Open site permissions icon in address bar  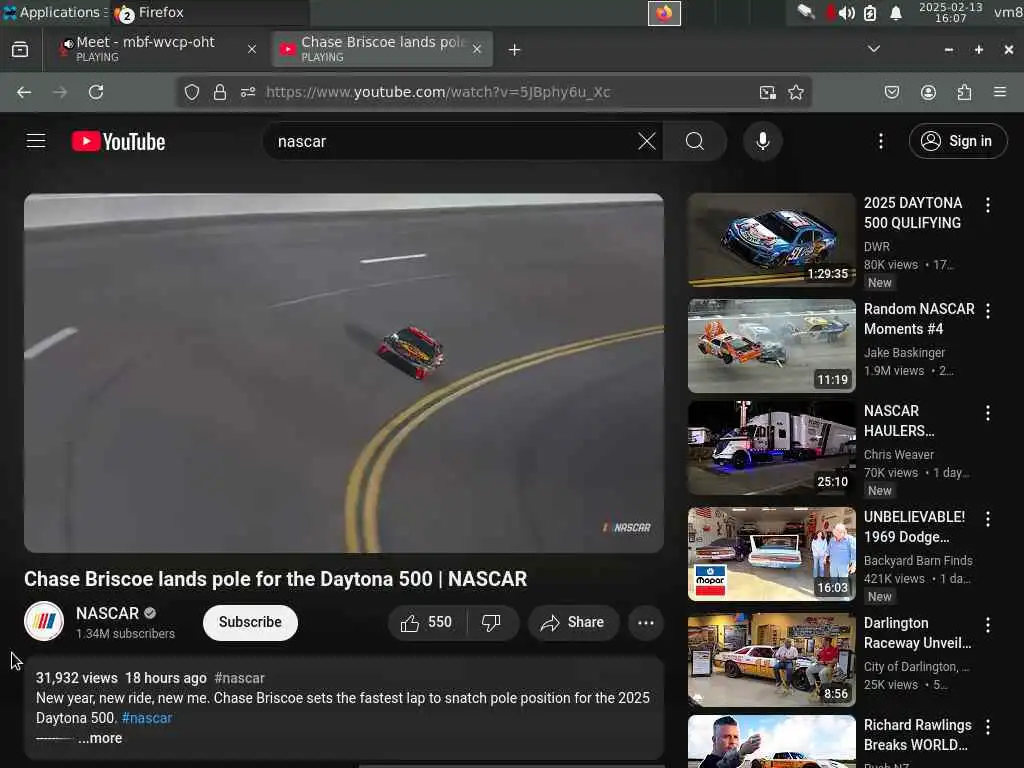[x=248, y=92]
